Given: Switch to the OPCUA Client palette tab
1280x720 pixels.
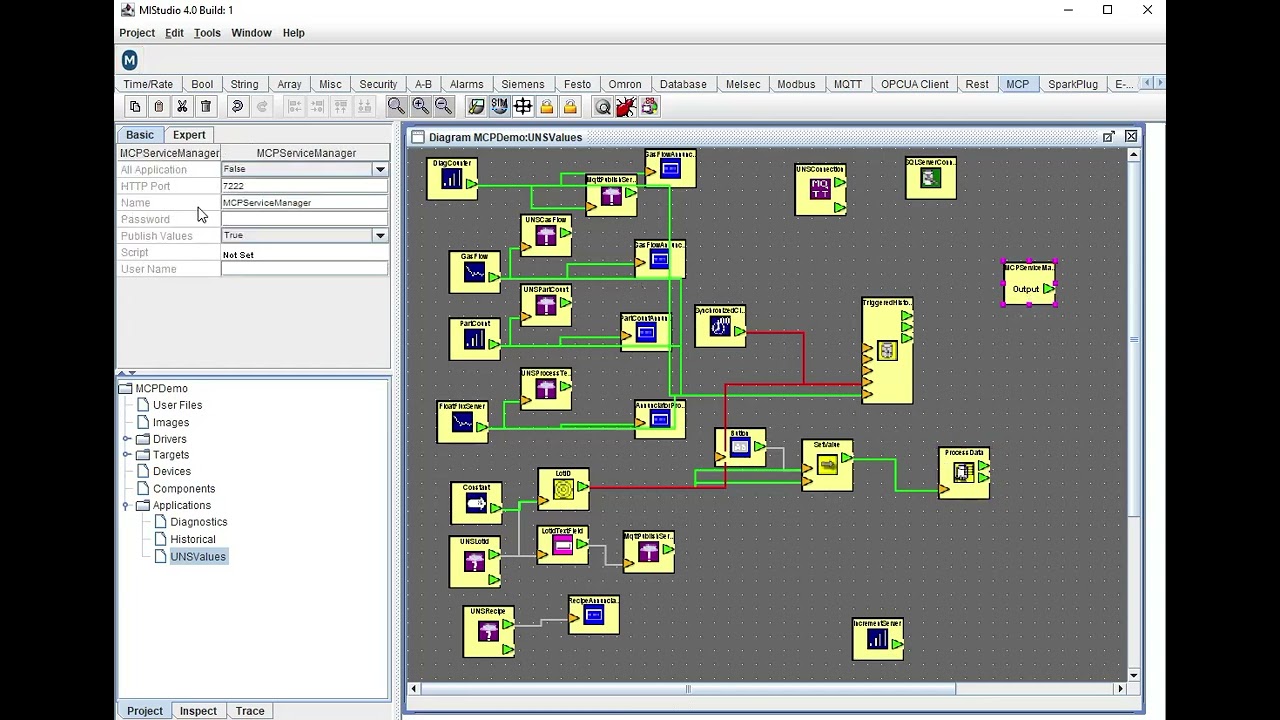Looking at the screenshot, I should pyautogui.click(x=914, y=84).
